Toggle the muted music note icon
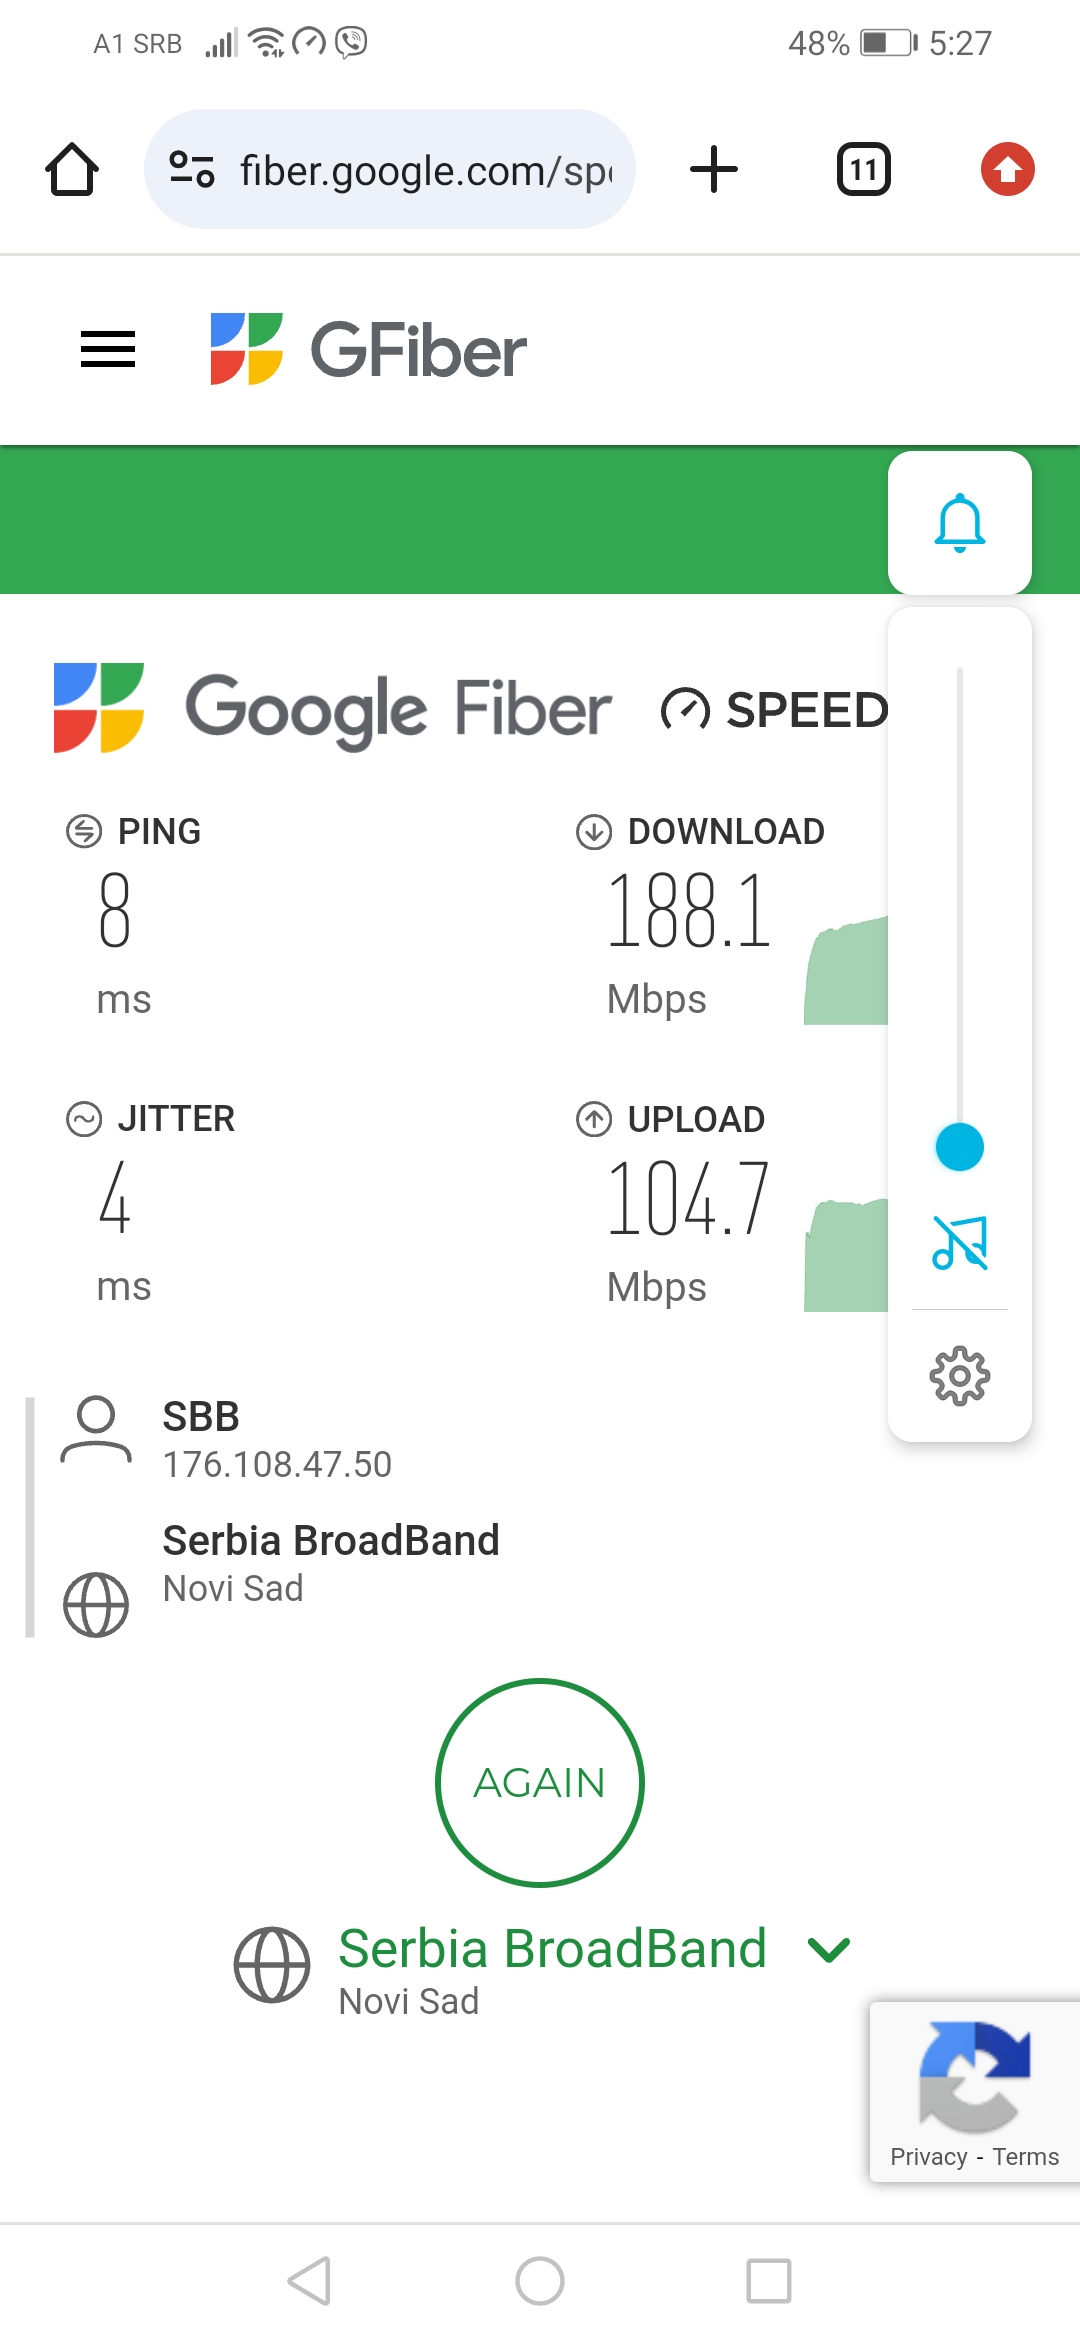Viewport: 1080px width, 2340px height. click(x=959, y=1242)
